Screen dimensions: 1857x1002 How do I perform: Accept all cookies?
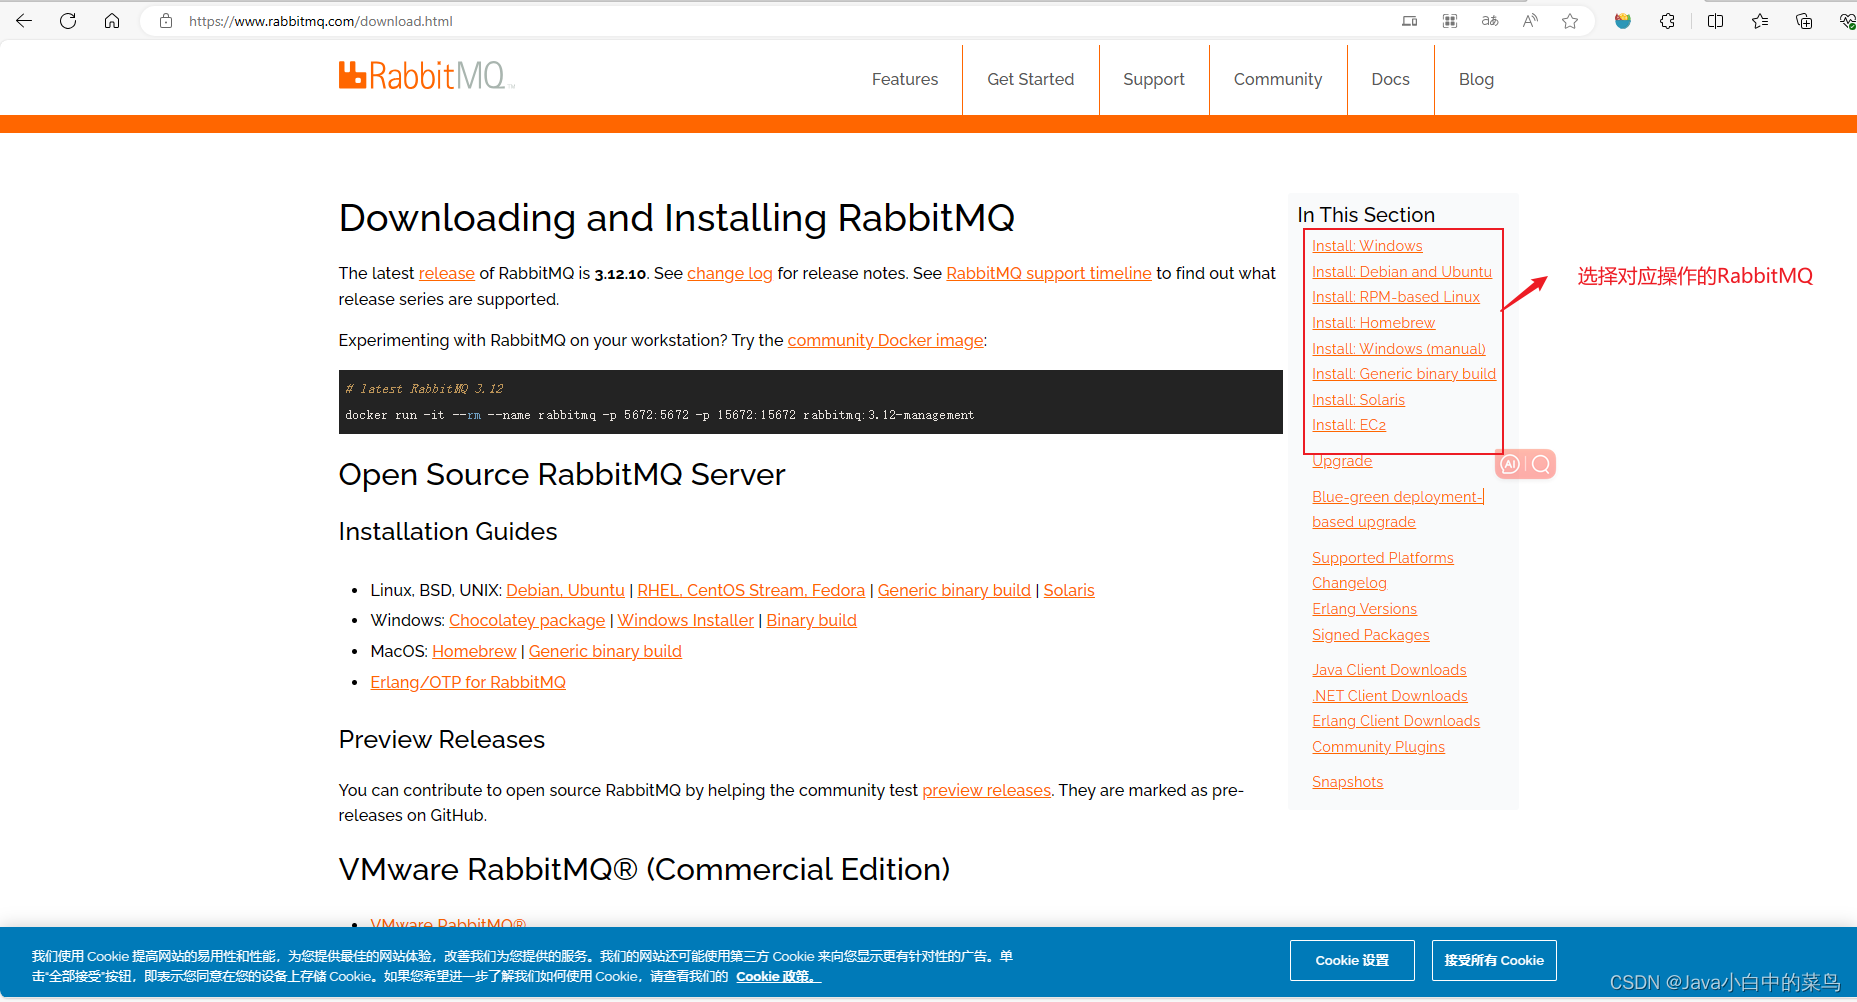[1494, 960]
